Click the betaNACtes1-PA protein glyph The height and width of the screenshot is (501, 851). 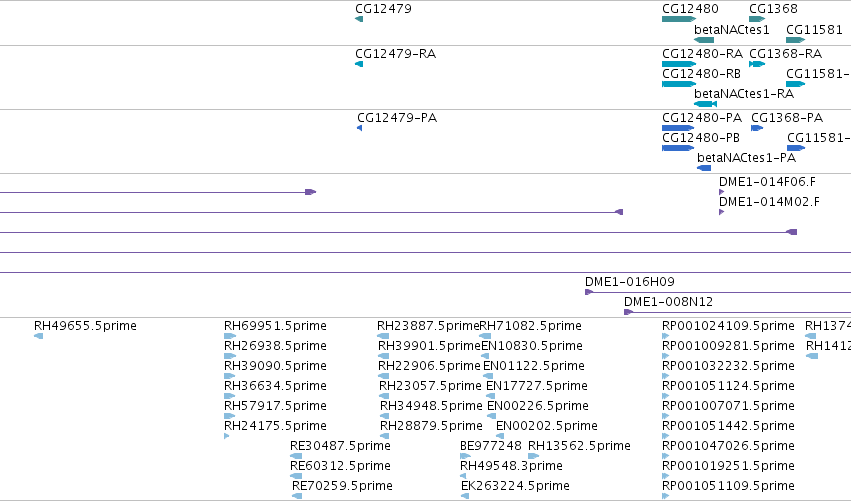(704, 168)
